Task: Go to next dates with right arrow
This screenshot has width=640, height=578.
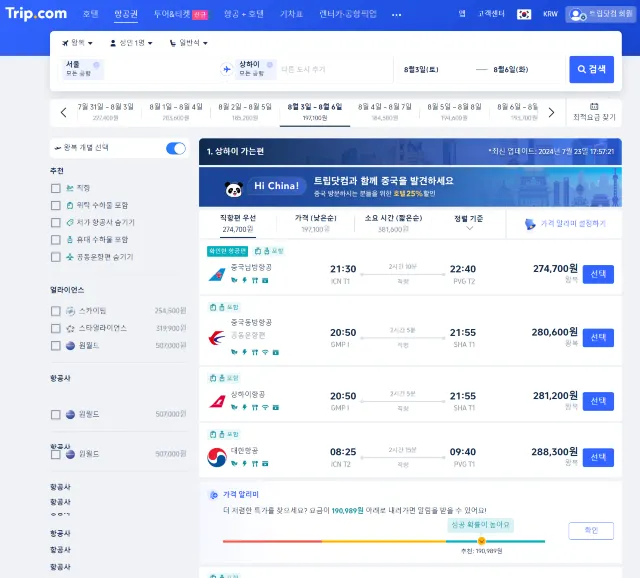Action: click(551, 112)
